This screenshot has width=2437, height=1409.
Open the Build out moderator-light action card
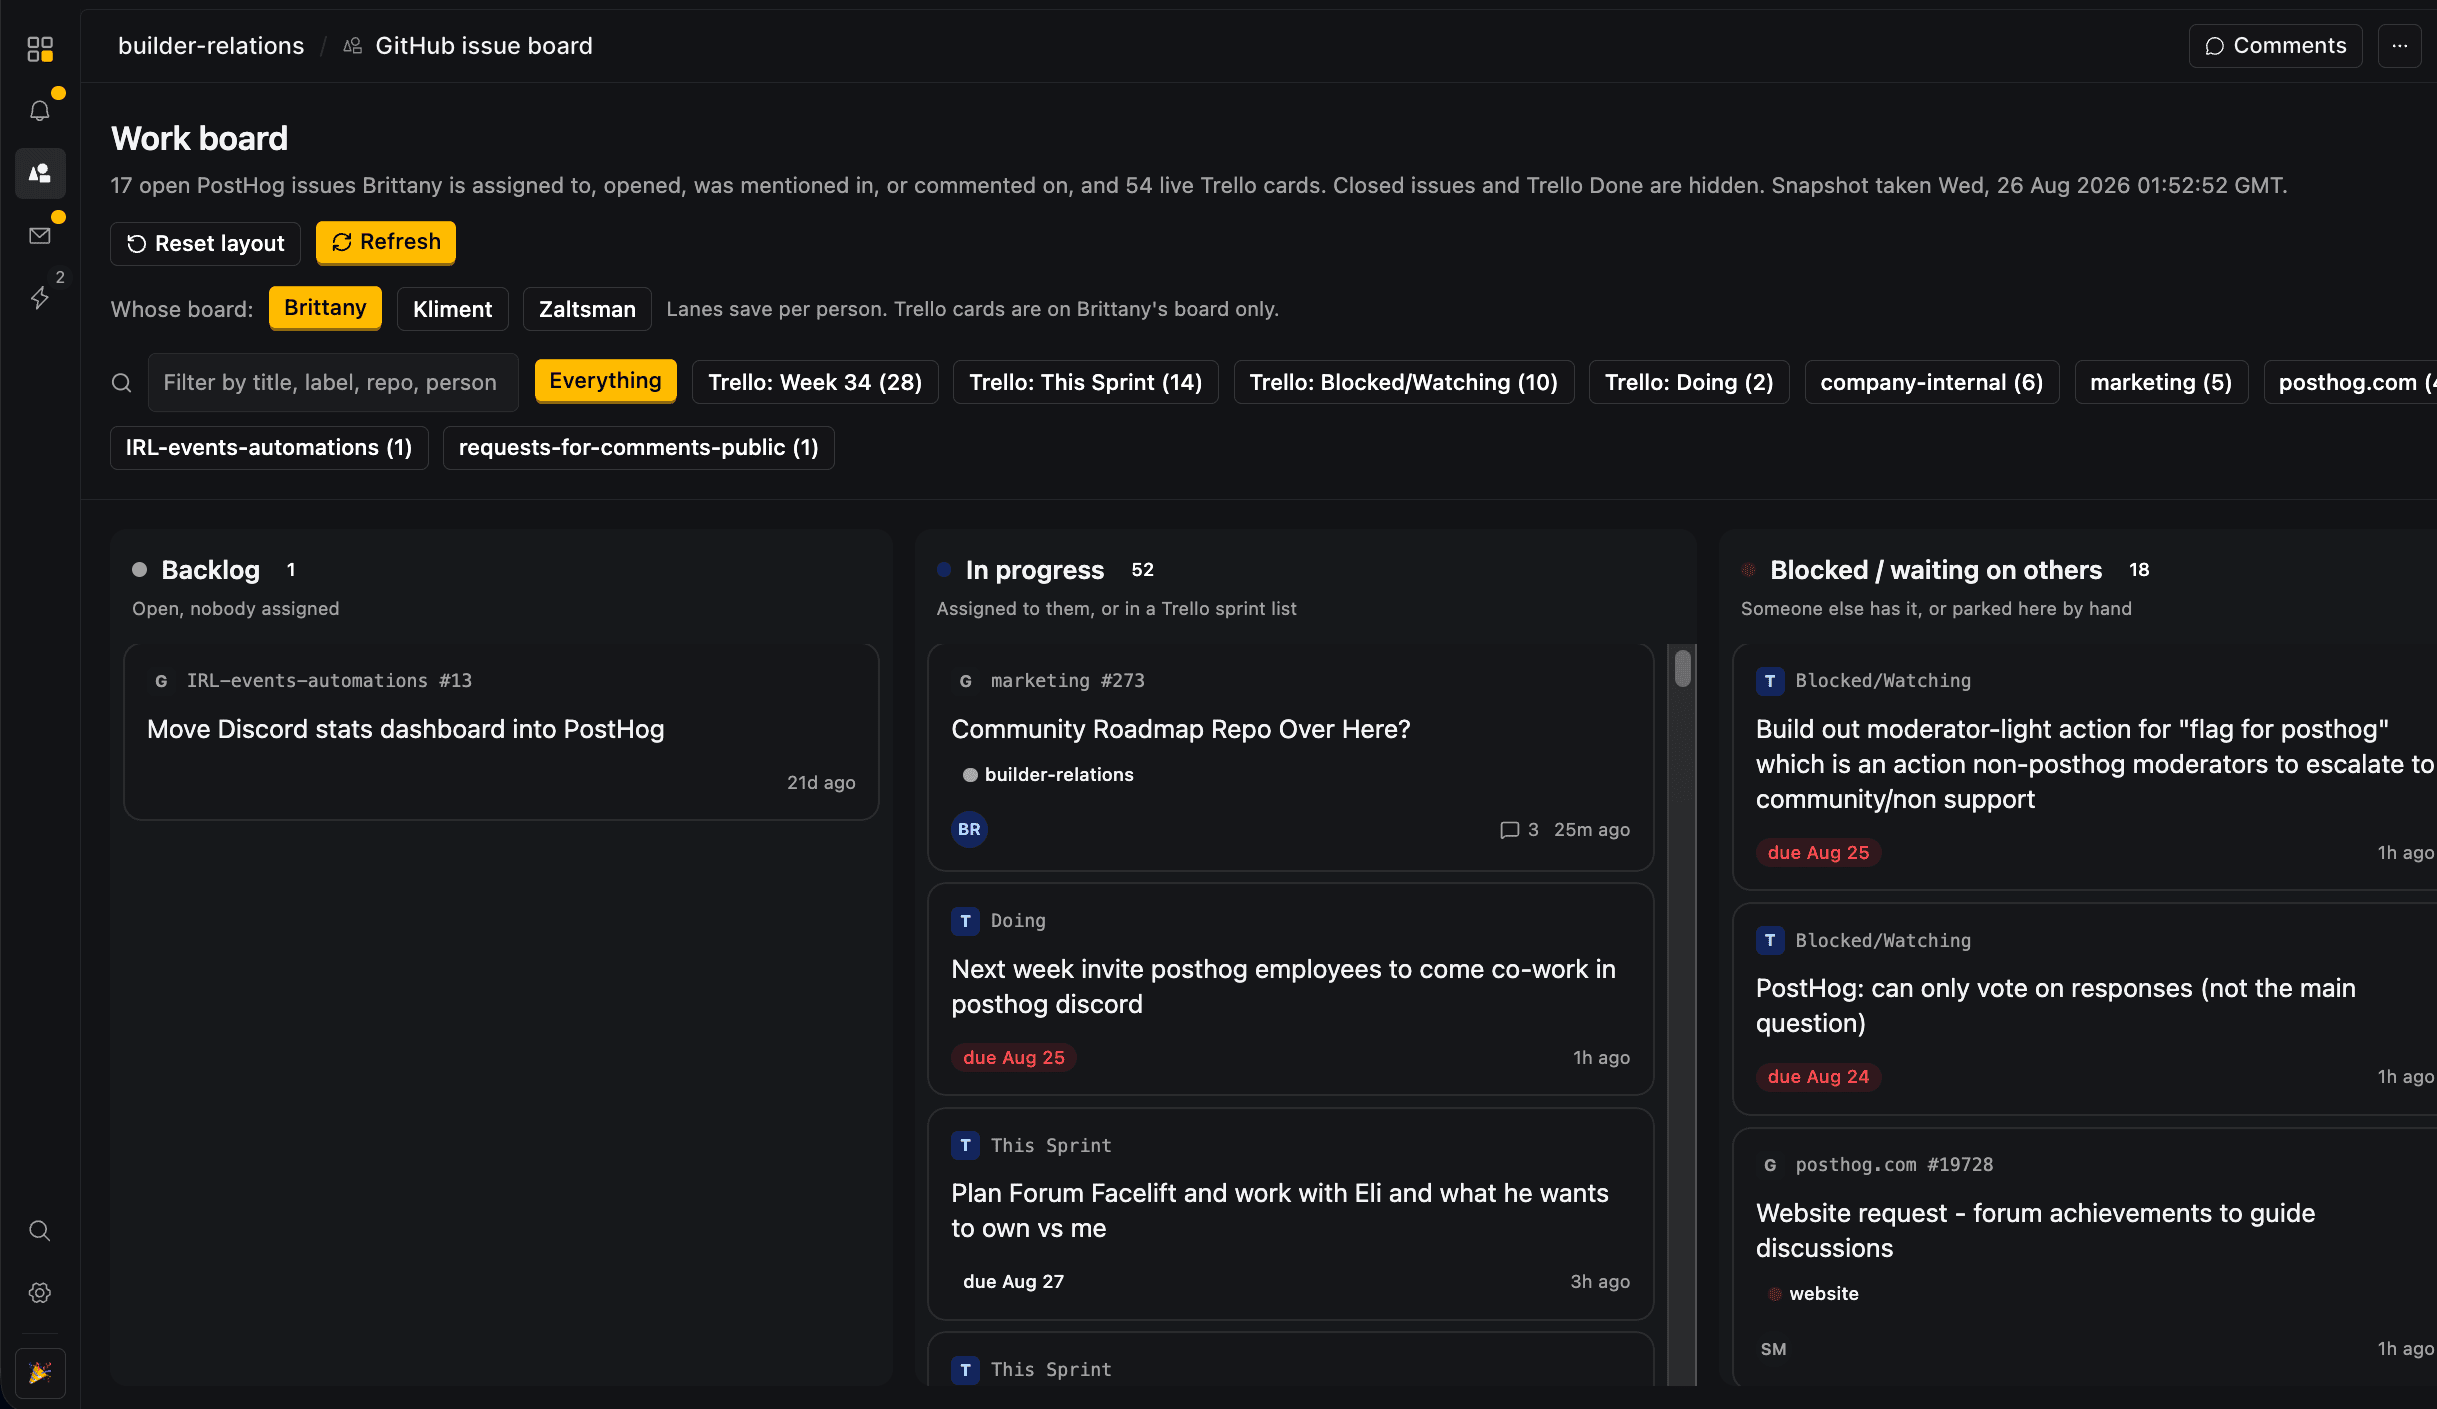click(2095, 764)
